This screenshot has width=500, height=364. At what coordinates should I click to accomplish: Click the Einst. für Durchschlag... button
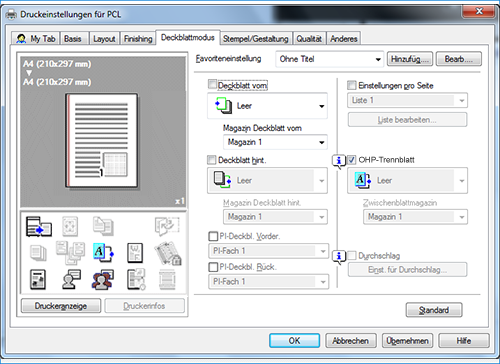point(407,270)
